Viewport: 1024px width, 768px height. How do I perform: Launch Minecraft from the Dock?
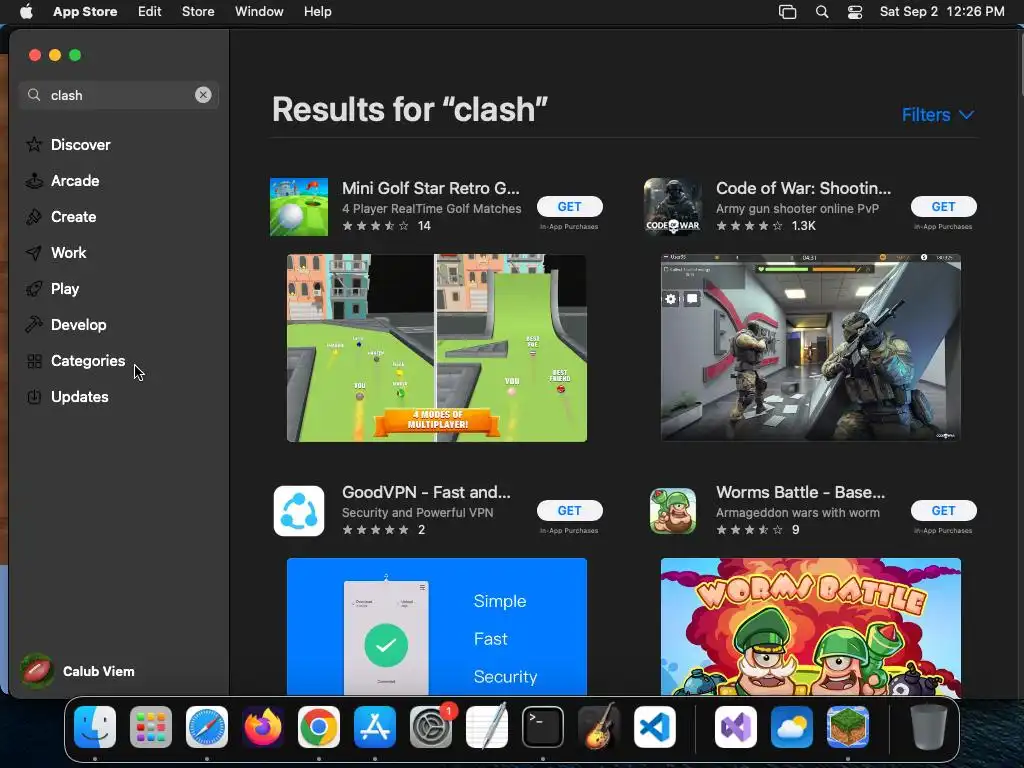(848, 727)
